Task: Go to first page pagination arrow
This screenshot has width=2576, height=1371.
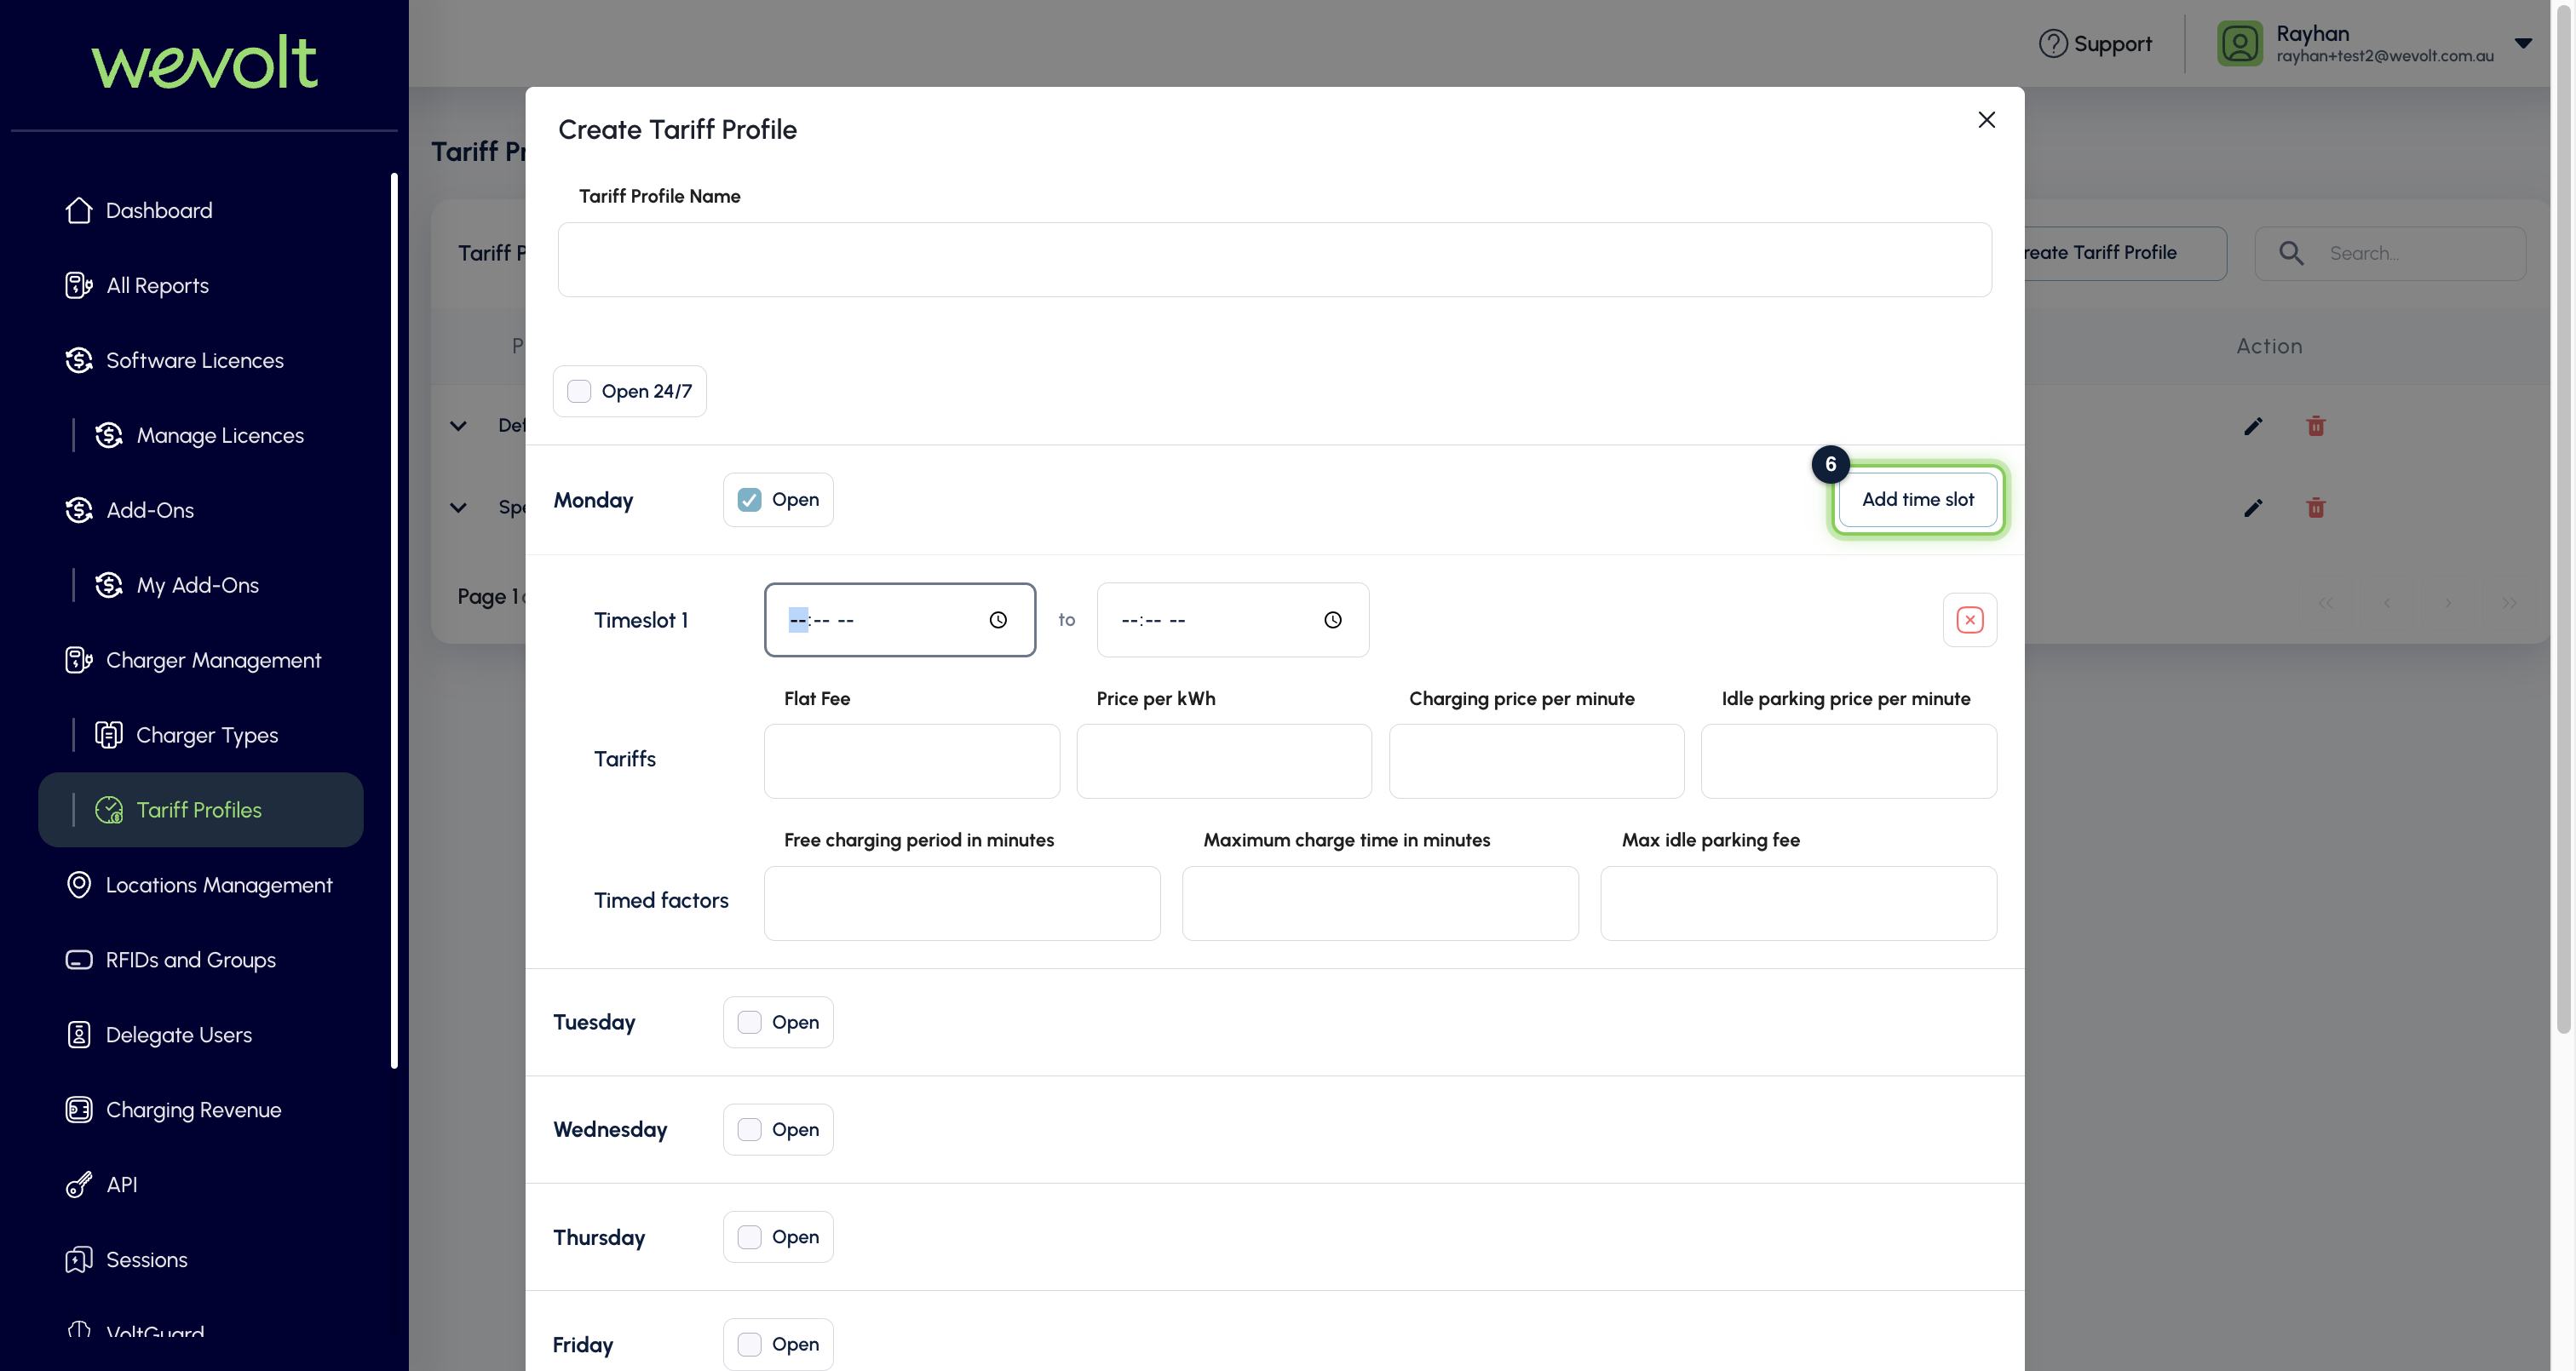Action: (x=2325, y=602)
